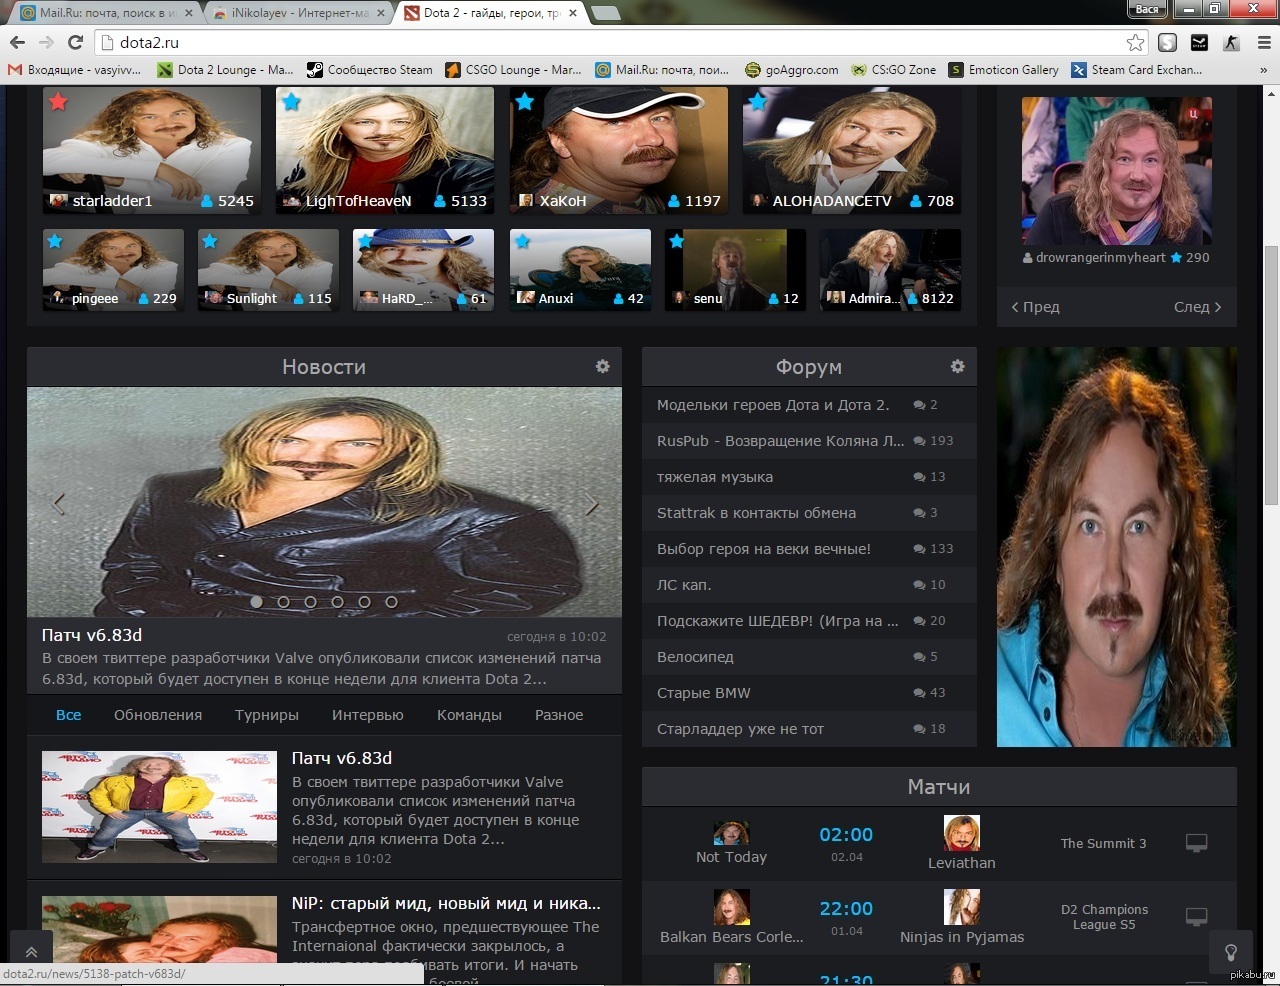The height and width of the screenshot is (986, 1280).
Task: Open the drowrangerinmyheart gallery image
Action: point(1116,170)
